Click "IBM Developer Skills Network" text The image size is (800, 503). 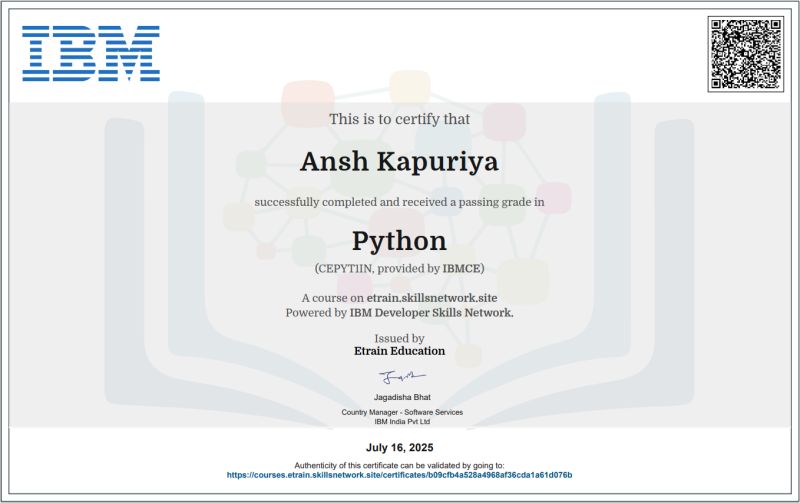(431, 313)
